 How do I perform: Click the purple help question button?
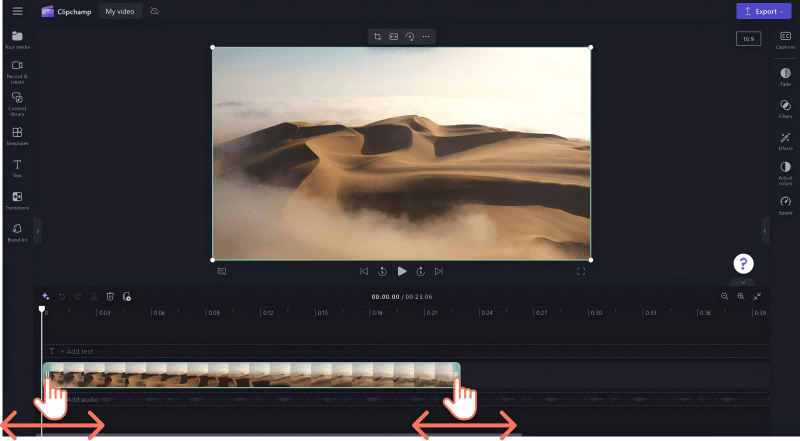(x=743, y=264)
